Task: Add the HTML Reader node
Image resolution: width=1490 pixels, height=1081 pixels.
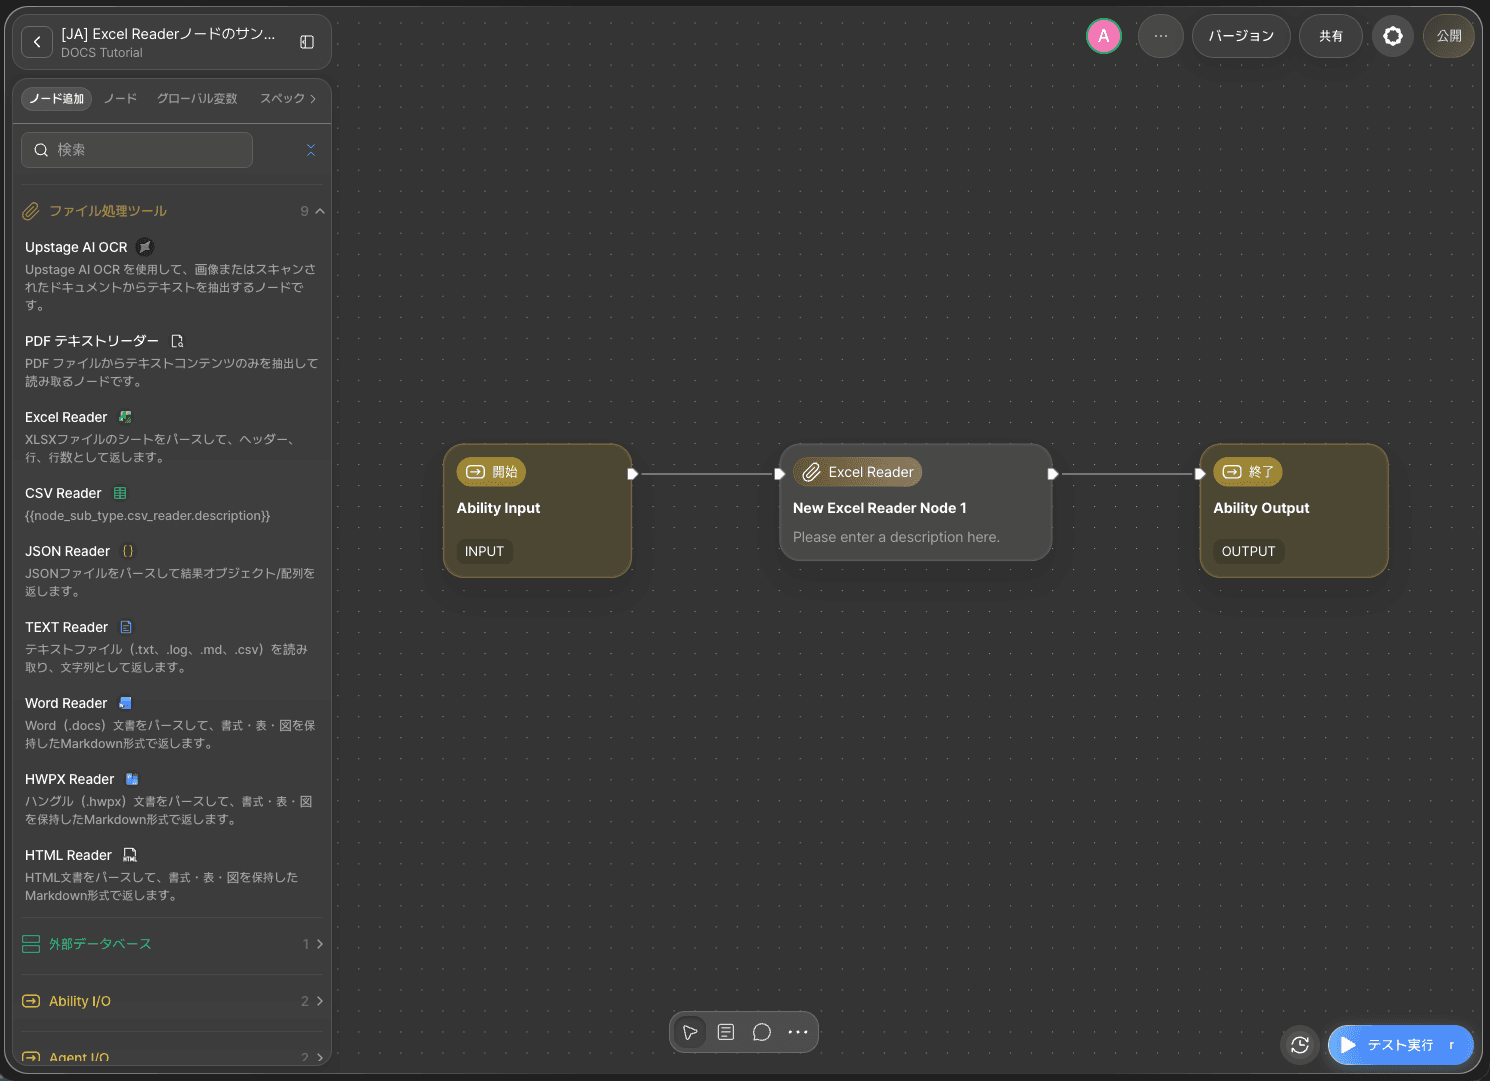Action: [172, 875]
